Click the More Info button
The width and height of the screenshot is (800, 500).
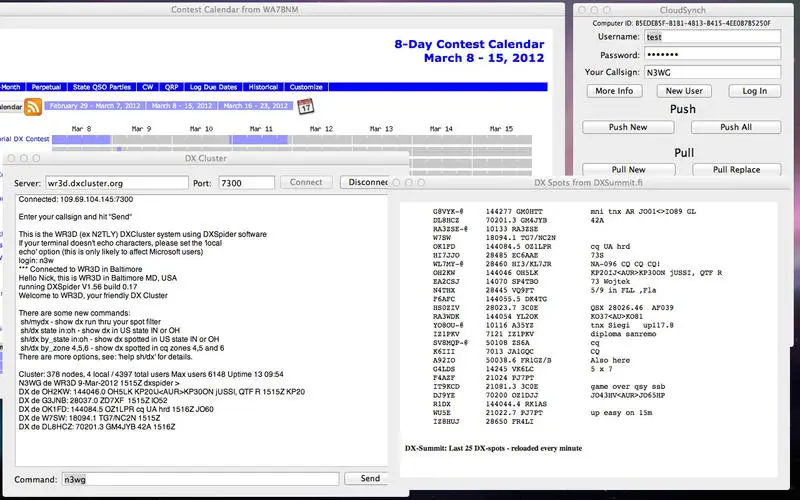click(x=614, y=91)
